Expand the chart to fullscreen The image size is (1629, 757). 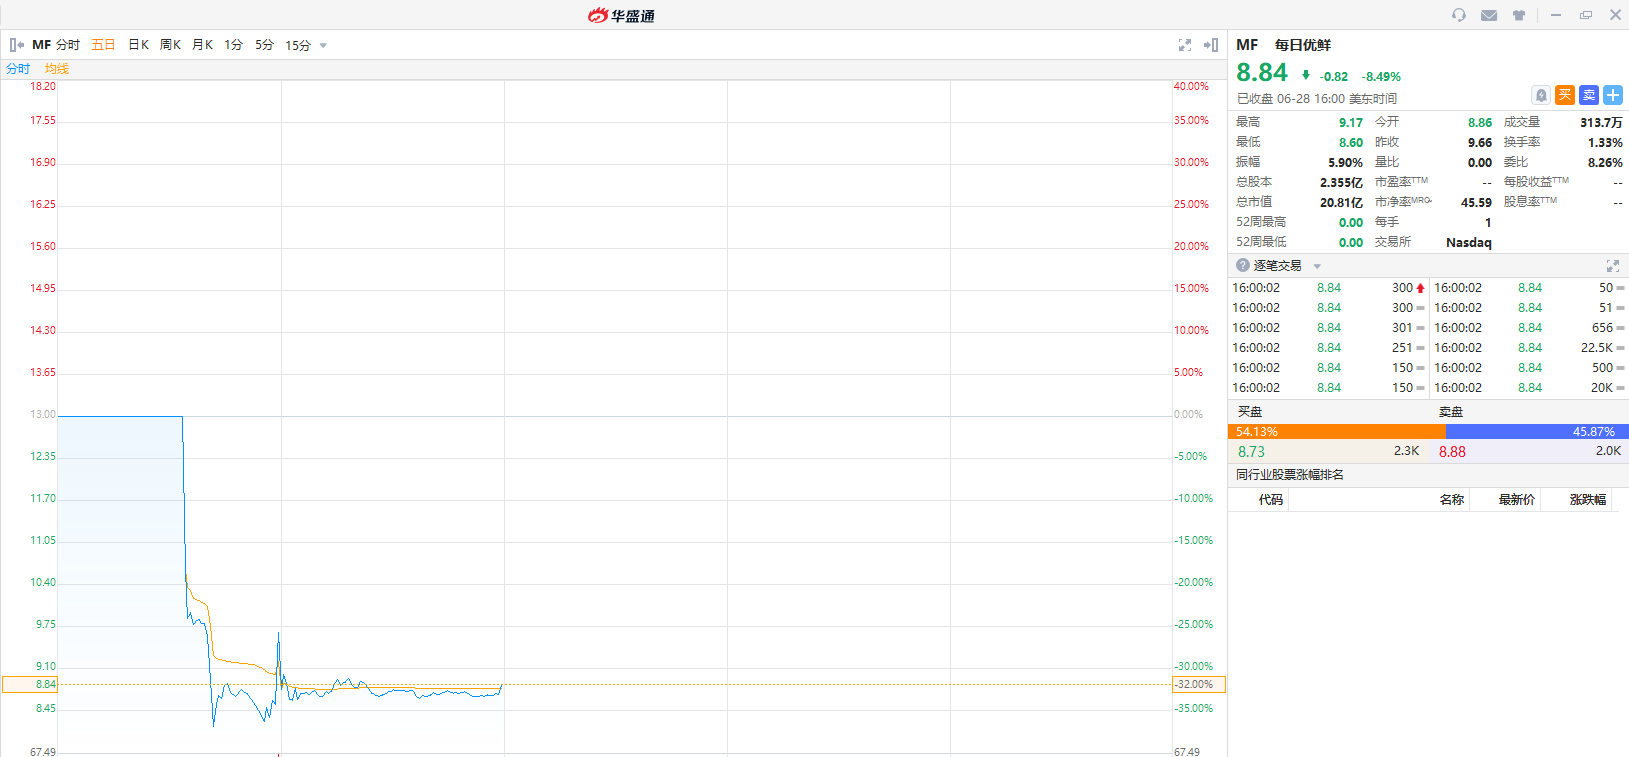click(1185, 45)
